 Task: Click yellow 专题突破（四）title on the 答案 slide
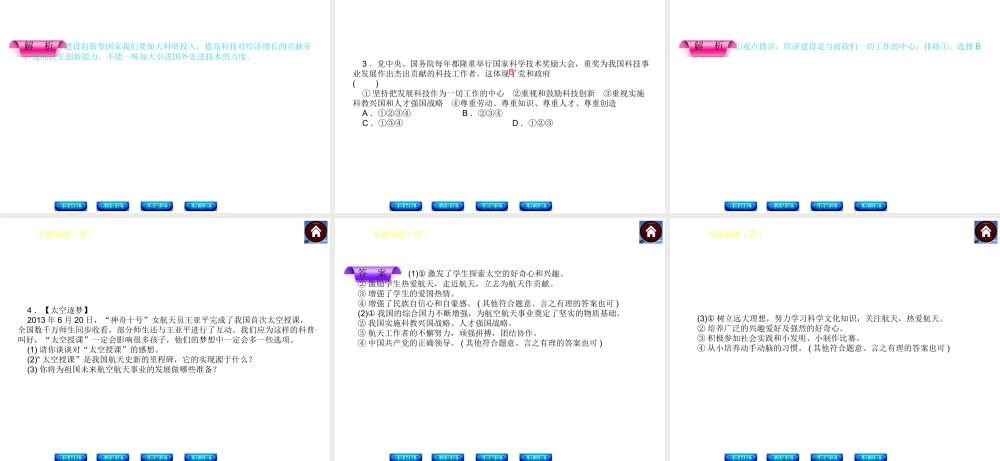400,234
